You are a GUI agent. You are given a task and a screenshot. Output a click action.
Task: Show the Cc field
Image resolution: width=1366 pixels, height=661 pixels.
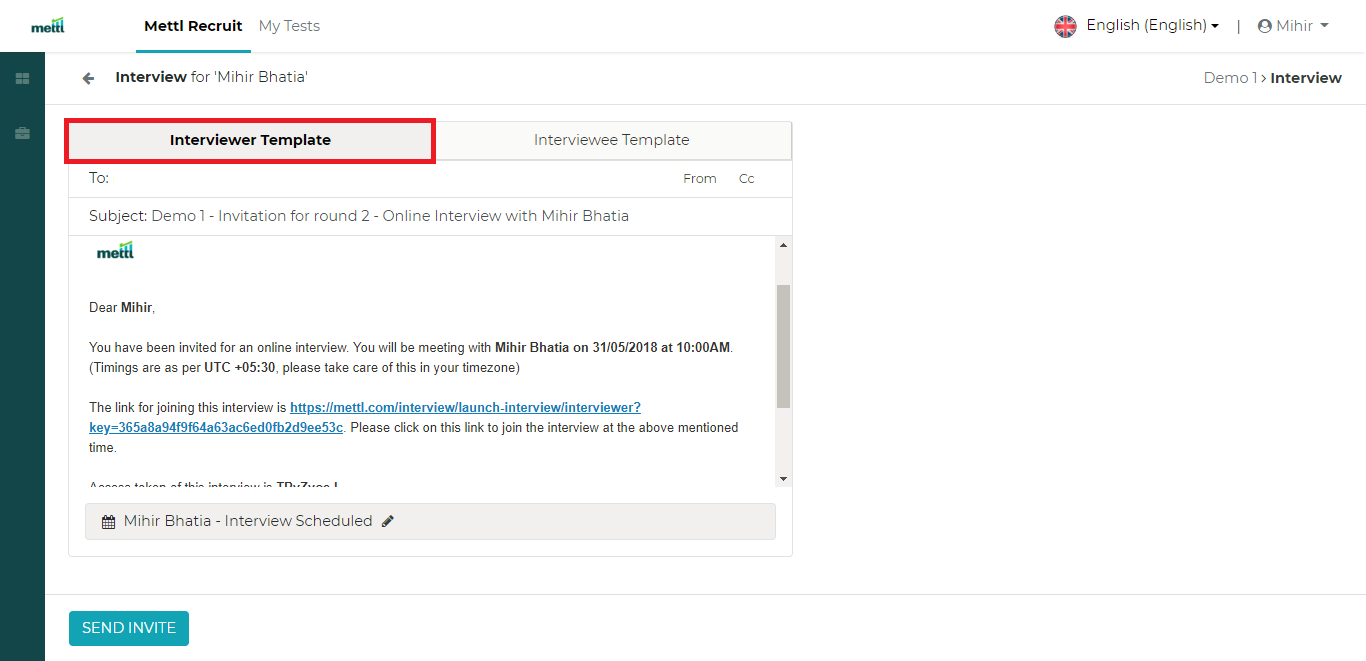(747, 179)
